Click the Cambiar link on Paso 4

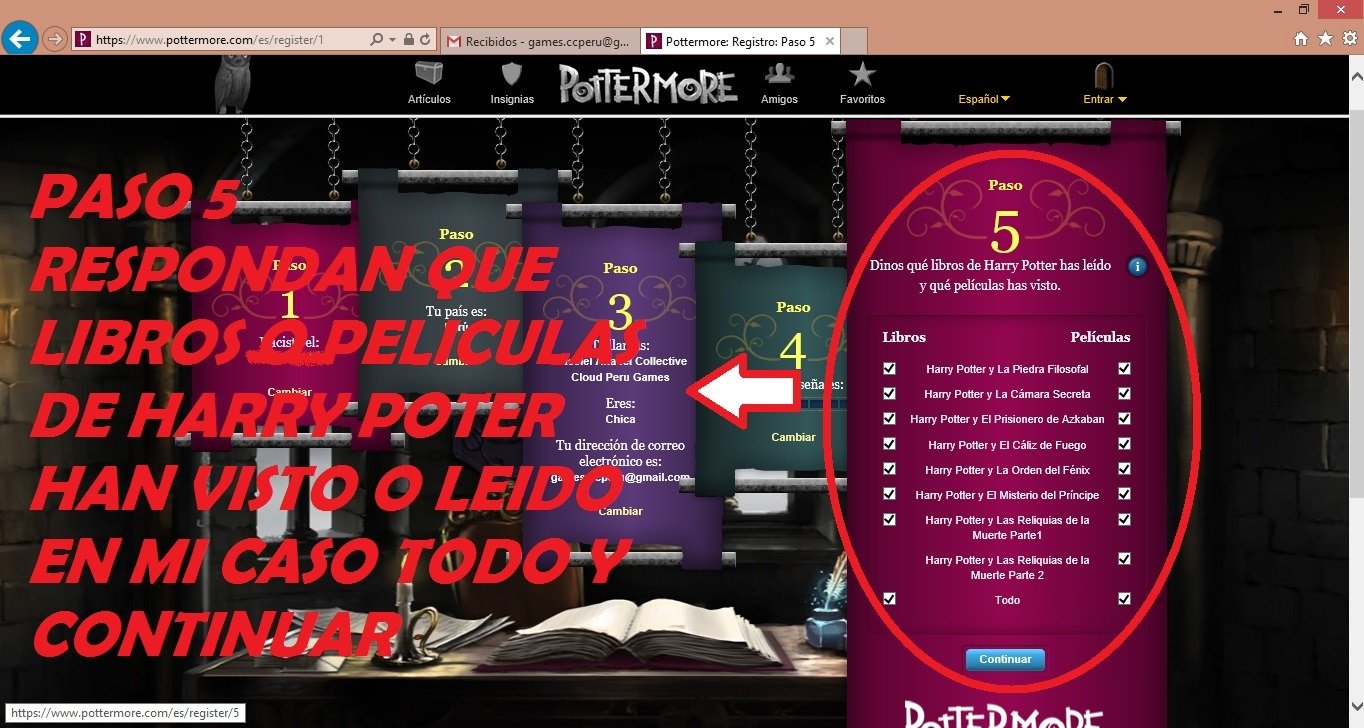[793, 437]
